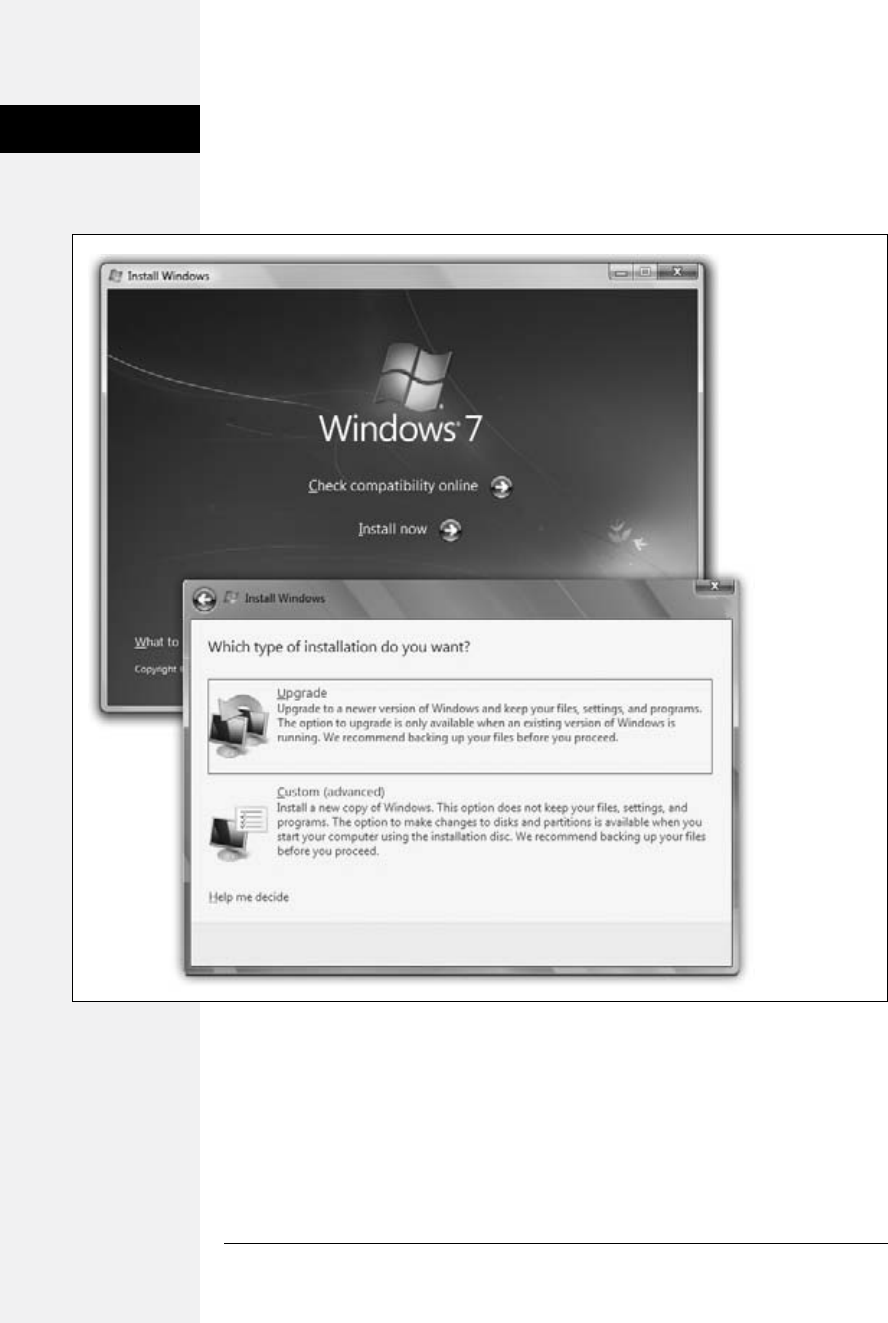Click the Upgrade disc and monitors icon
Image resolution: width=888 pixels, height=1323 pixels.
(x=239, y=724)
